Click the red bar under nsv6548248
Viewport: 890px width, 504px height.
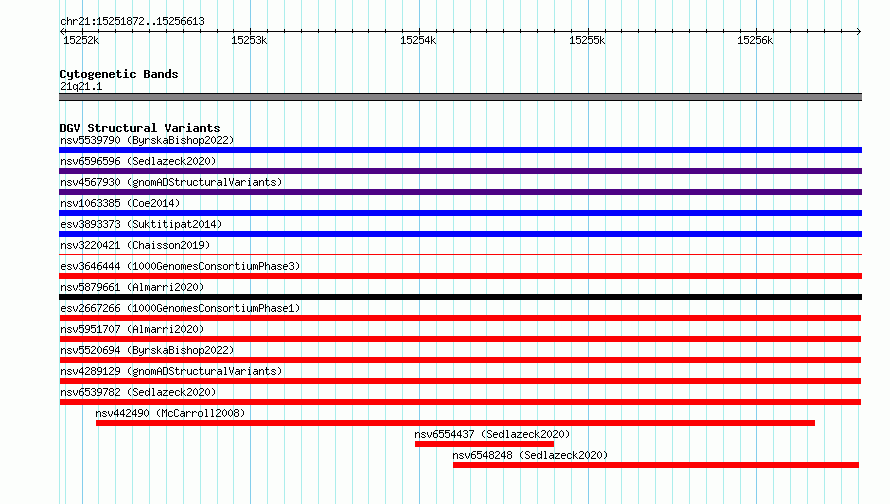[x=656, y=465]
